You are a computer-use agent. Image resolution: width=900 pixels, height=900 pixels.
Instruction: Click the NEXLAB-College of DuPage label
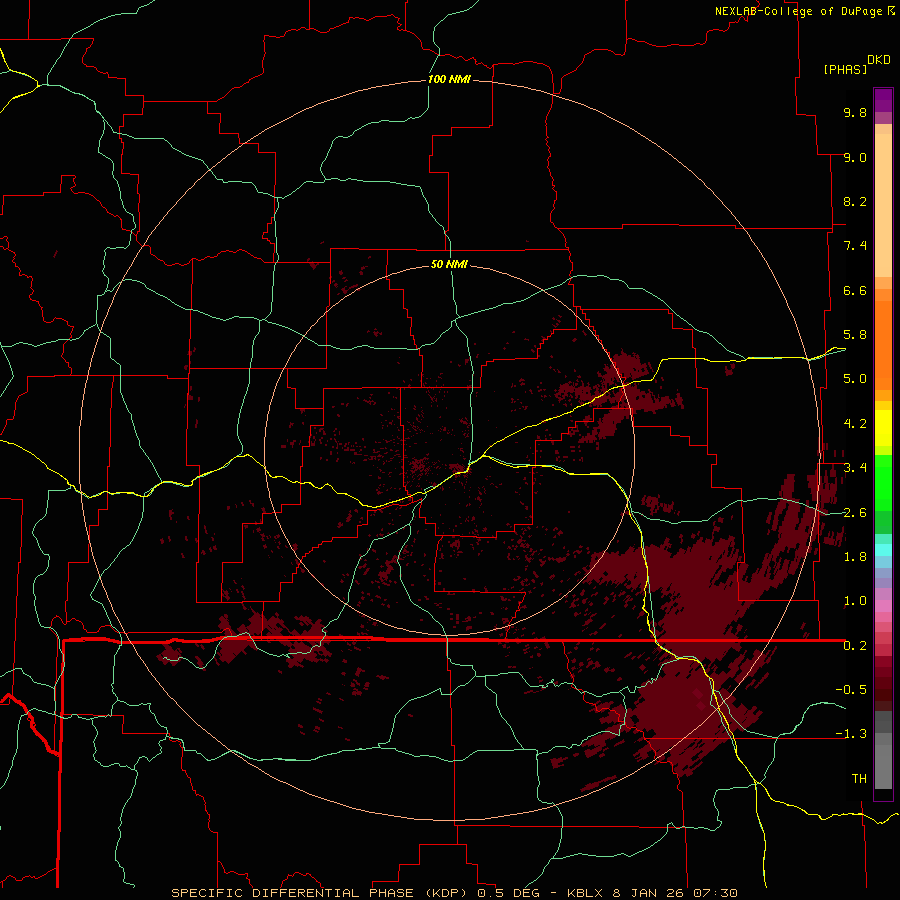pyautogui.click(x=798, y=11)
